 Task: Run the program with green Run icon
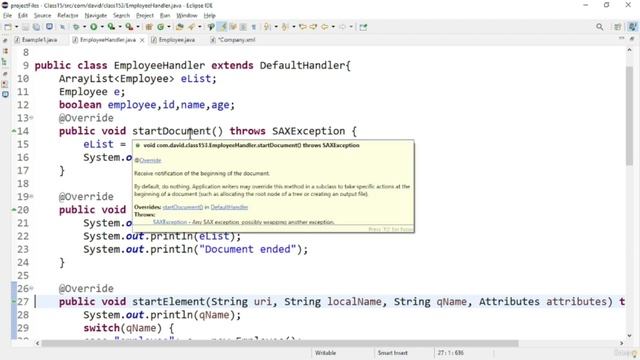click(94, 27)
